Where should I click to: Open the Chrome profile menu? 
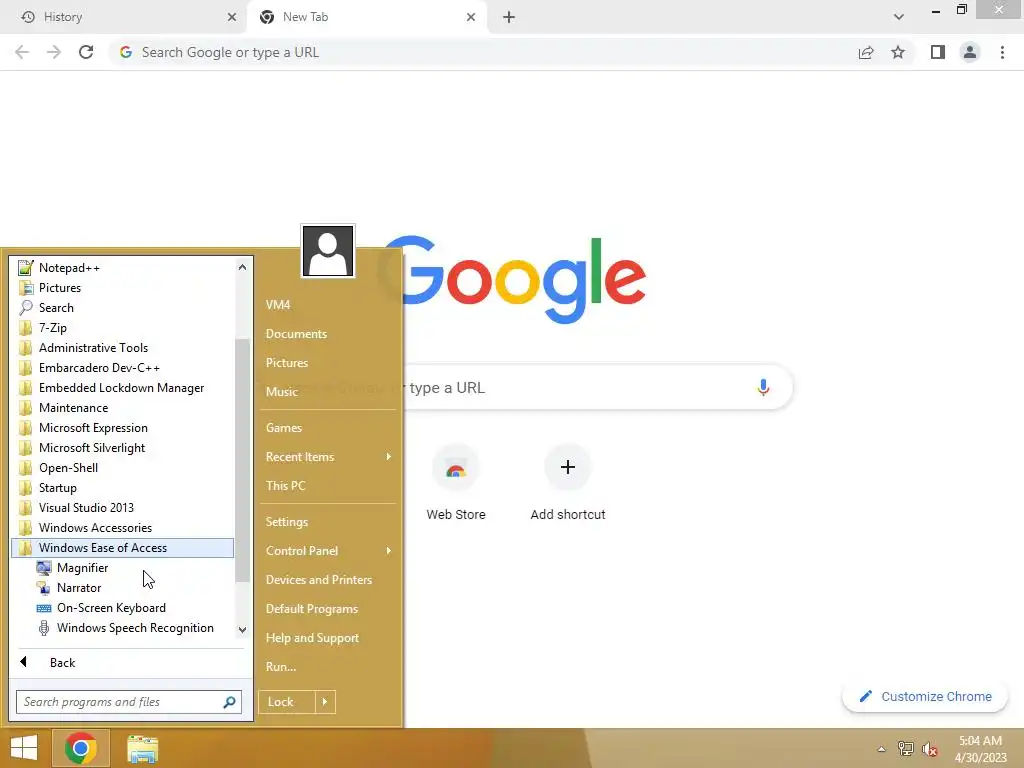pos(970,52)
